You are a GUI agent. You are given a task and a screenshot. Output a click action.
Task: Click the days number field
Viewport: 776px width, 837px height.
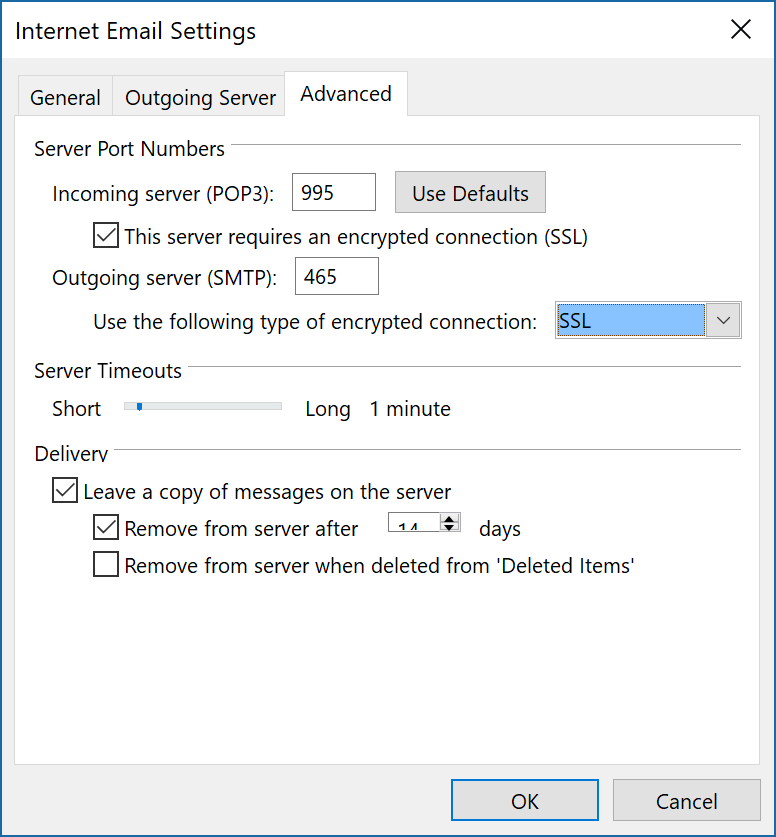click(x=412, y=525)
